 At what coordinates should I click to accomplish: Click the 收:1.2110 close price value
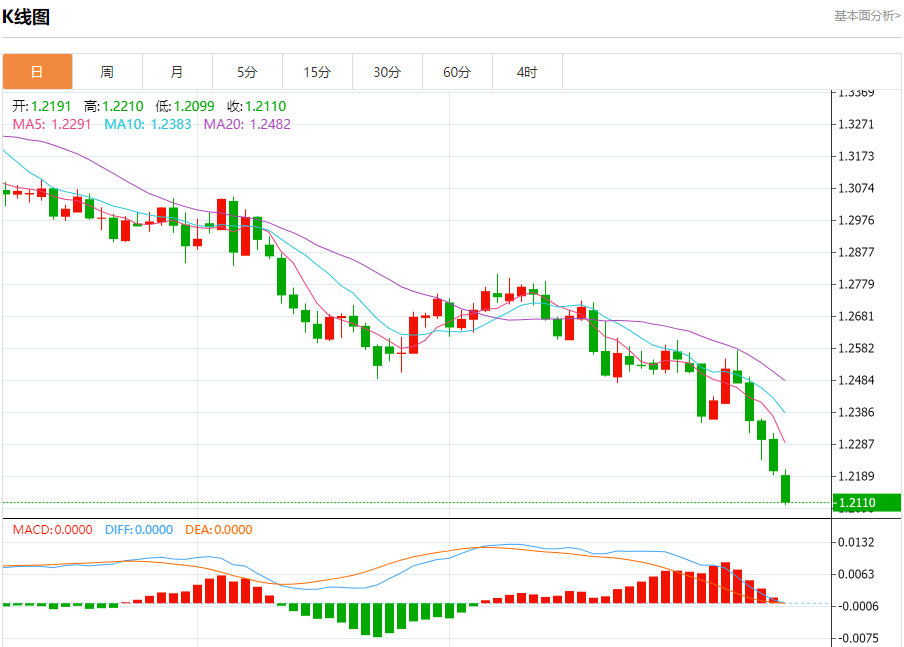[257, 106]
